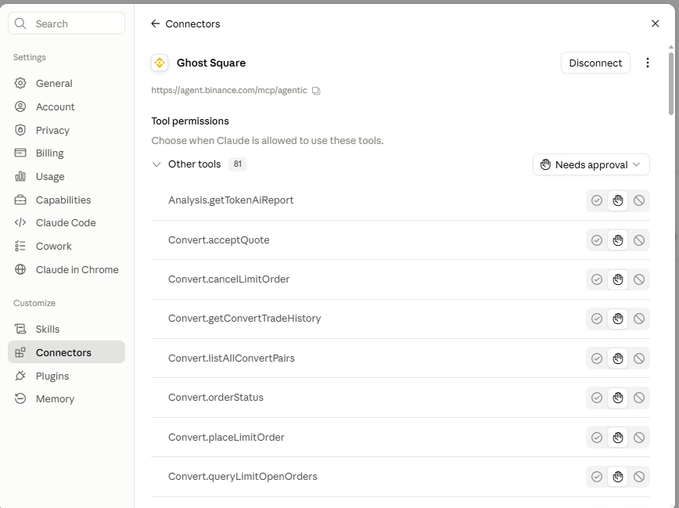
Task: Block Convert.orderStatus tool
Action: pos(639,398)
